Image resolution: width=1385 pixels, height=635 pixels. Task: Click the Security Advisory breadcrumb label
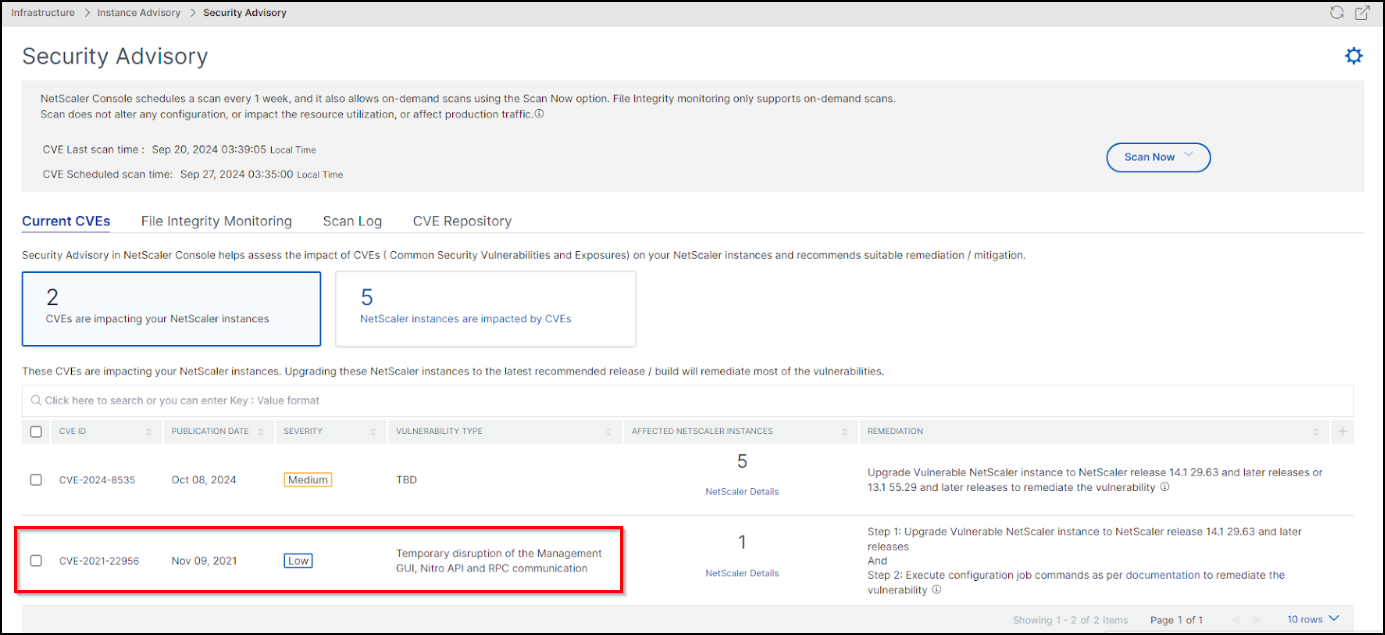[x=245, y=13]
